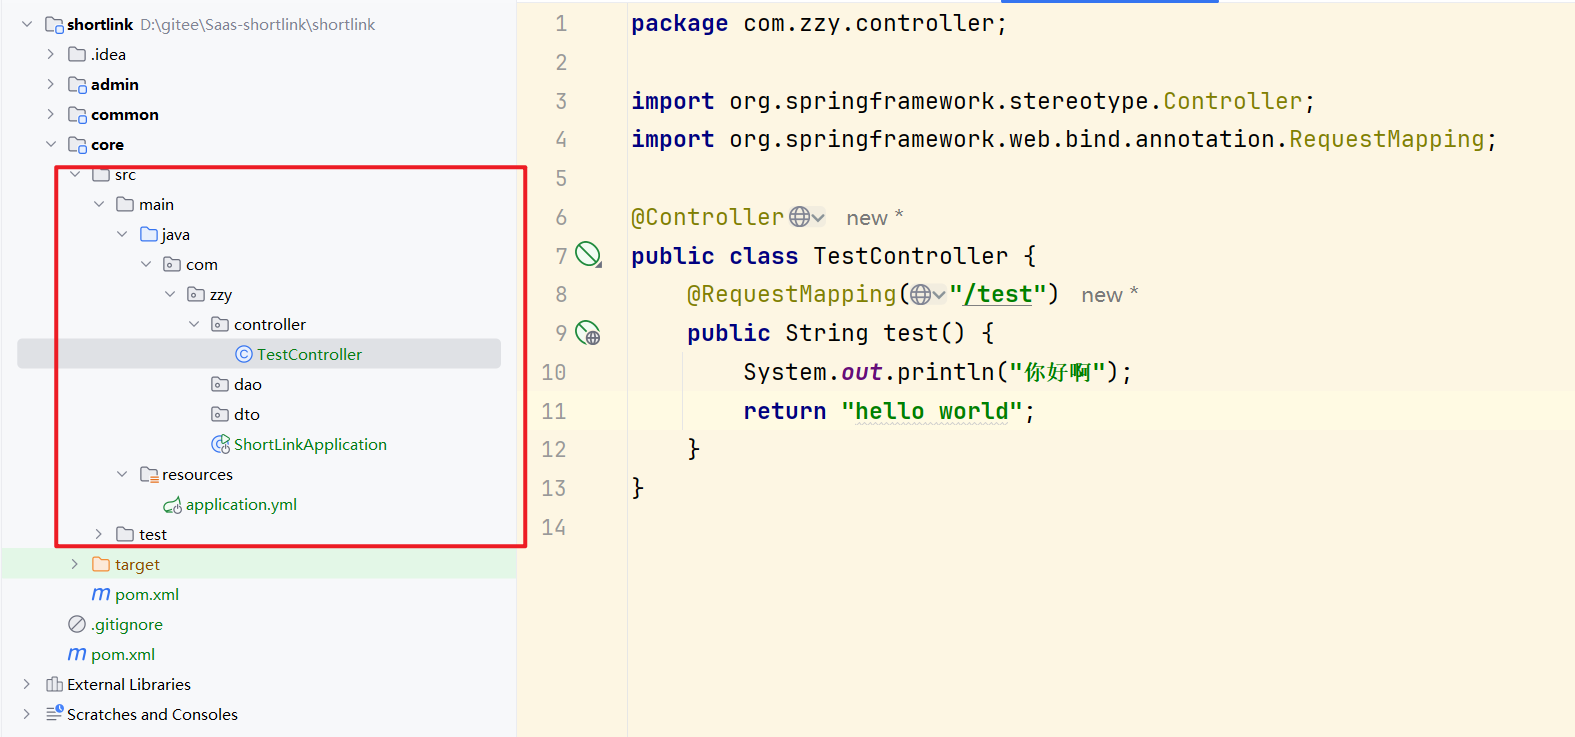Viewport: 1575px width, 737px height.
Task: Click the Maven icon of core pom.xml
Action: pos(101,594)
